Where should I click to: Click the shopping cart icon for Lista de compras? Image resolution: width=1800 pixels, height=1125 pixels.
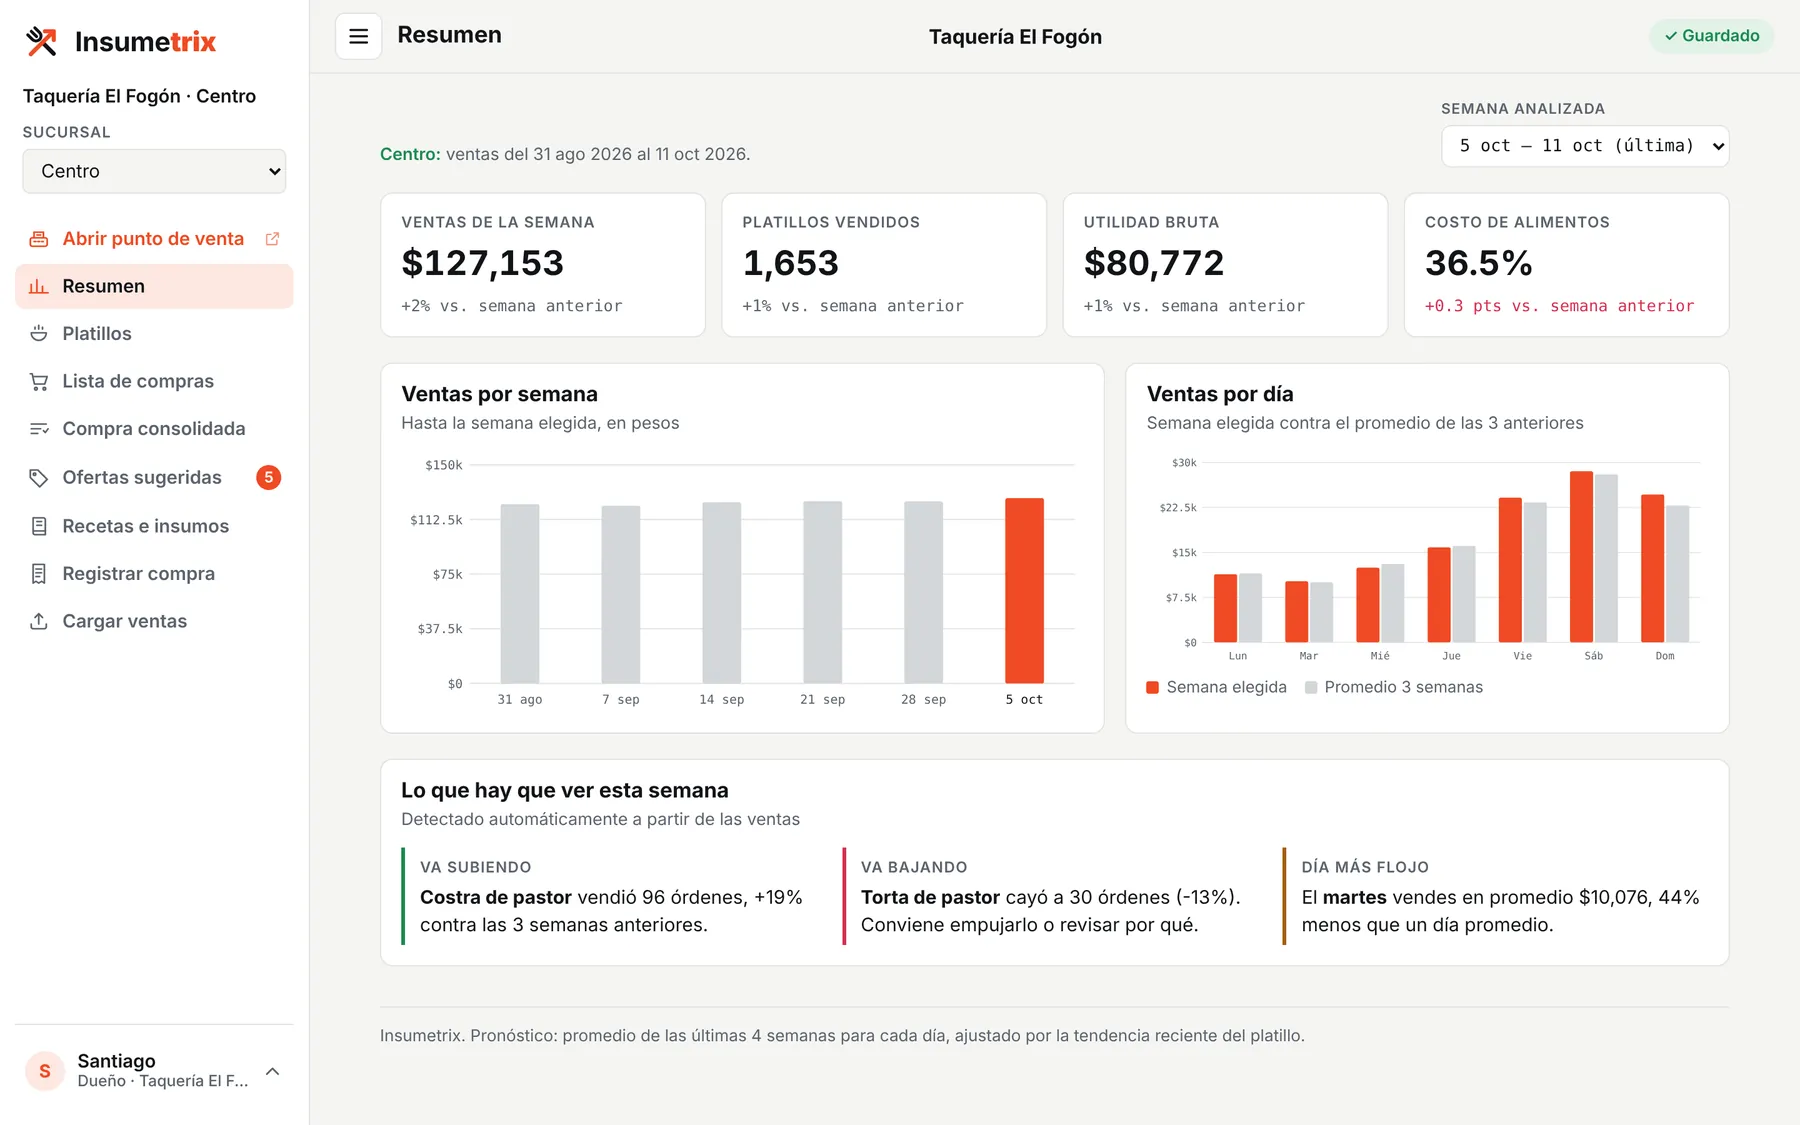click(x=39, y=381)
